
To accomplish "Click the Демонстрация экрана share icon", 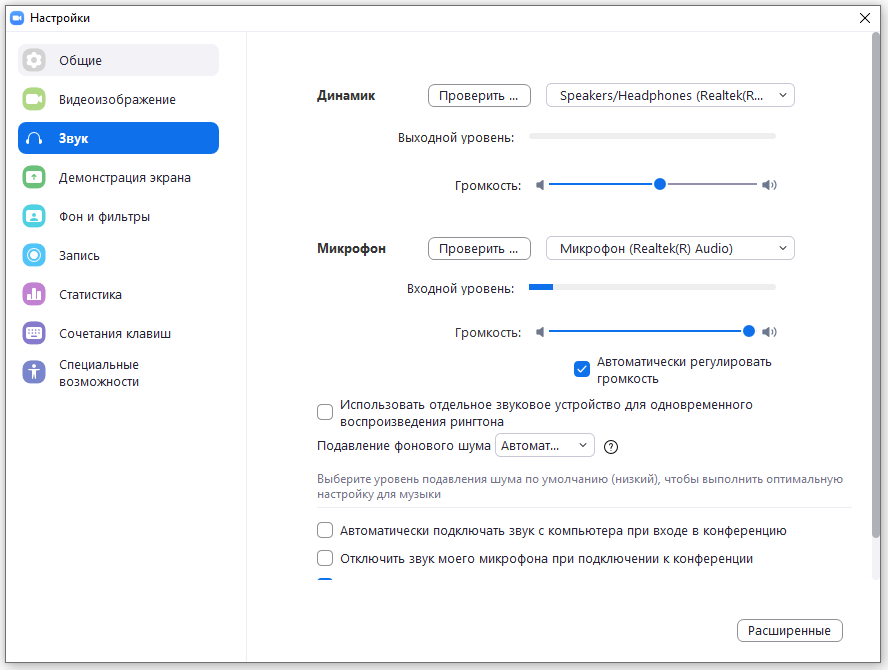I will [x=34, y=177].
